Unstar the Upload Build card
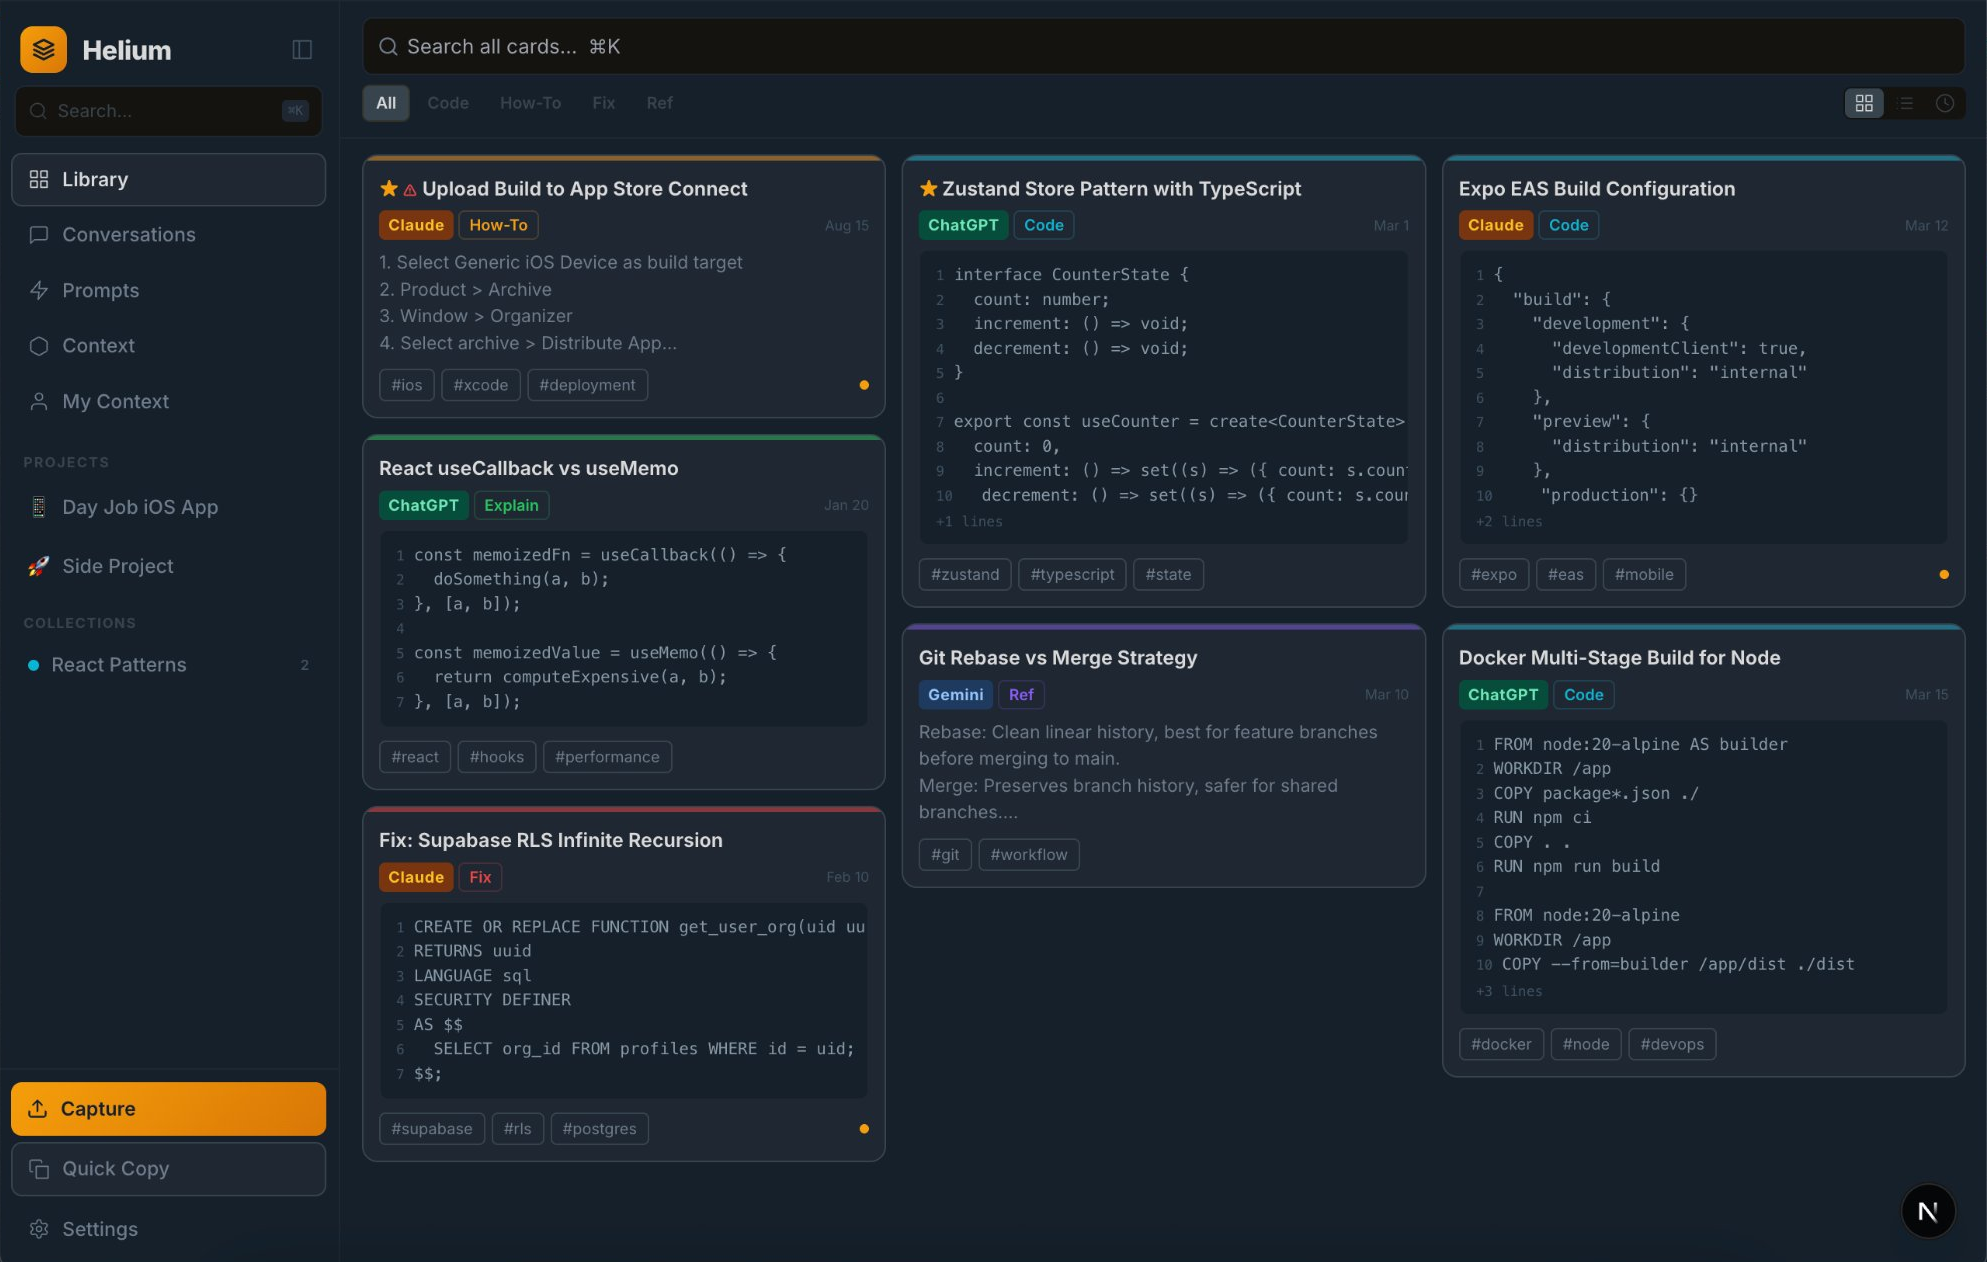The width and height of the screenshot is (1987, 1262). point(389,187)
